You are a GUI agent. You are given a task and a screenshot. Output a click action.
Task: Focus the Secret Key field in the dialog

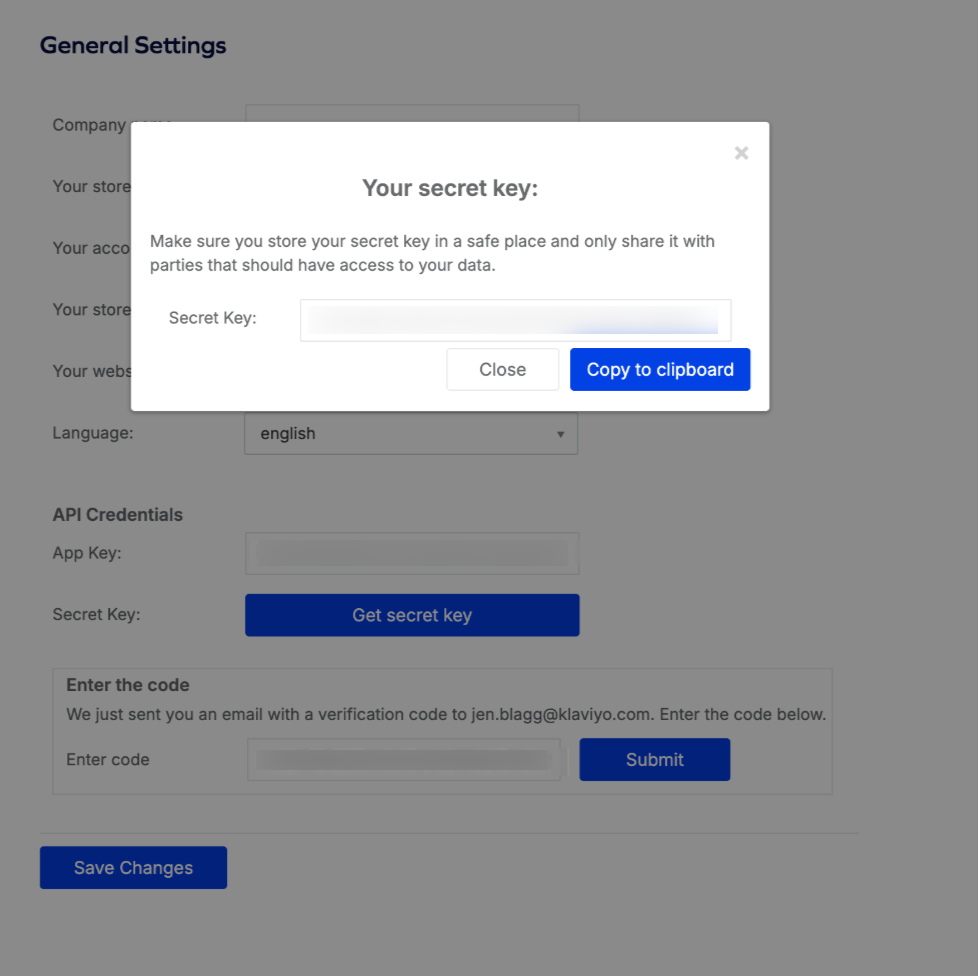tap(515, 320)
